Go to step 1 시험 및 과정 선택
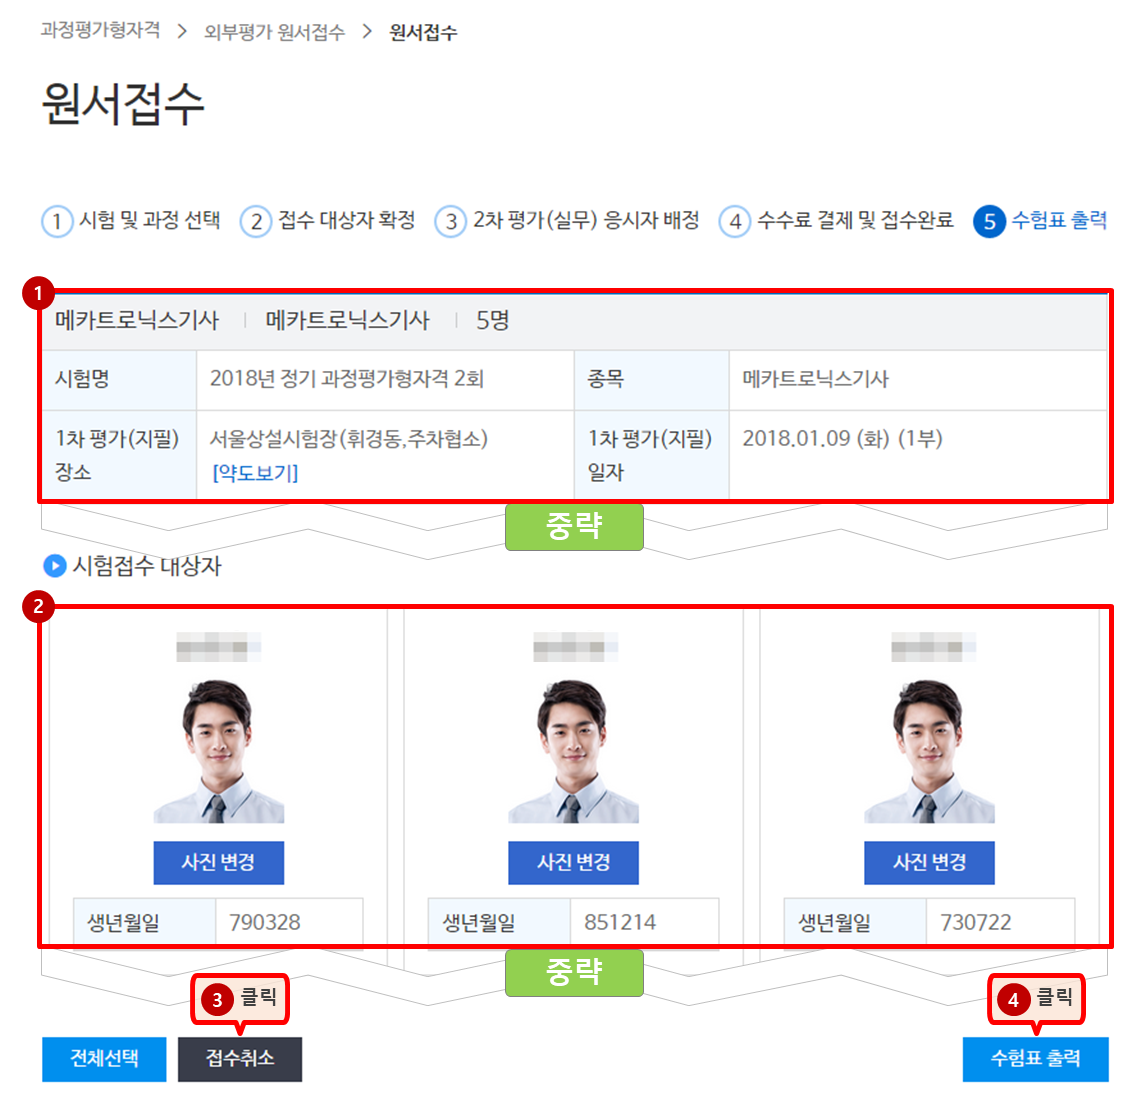1146x1114 pixels. click(132, 220)
